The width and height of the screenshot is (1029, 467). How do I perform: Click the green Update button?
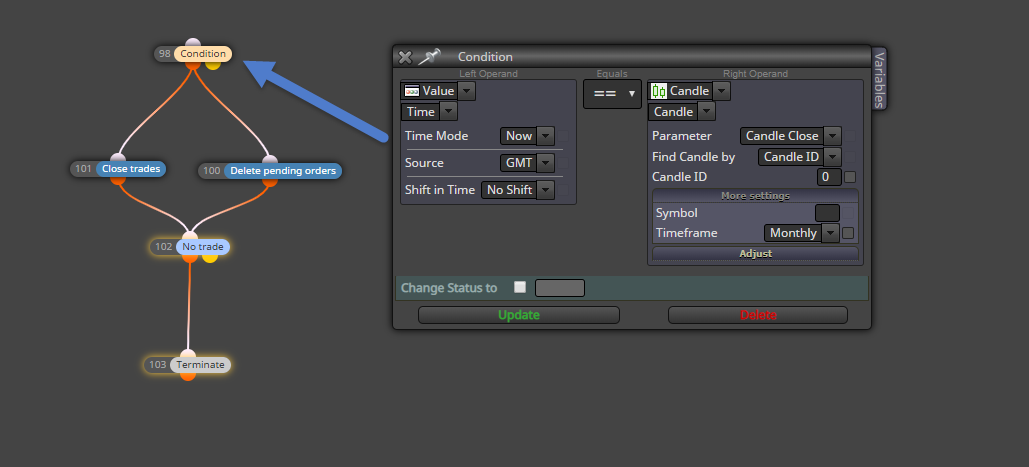pos(518,315)
